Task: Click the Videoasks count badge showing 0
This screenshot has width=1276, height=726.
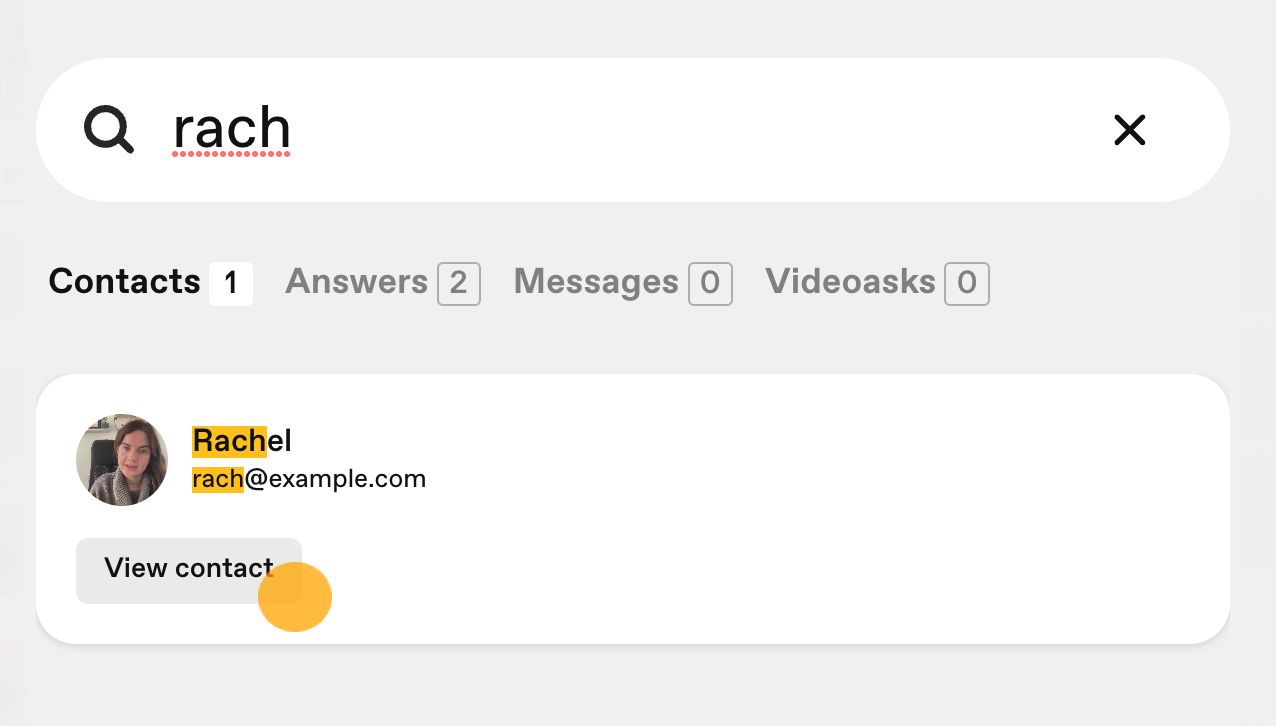Action: tap(967, 284)
